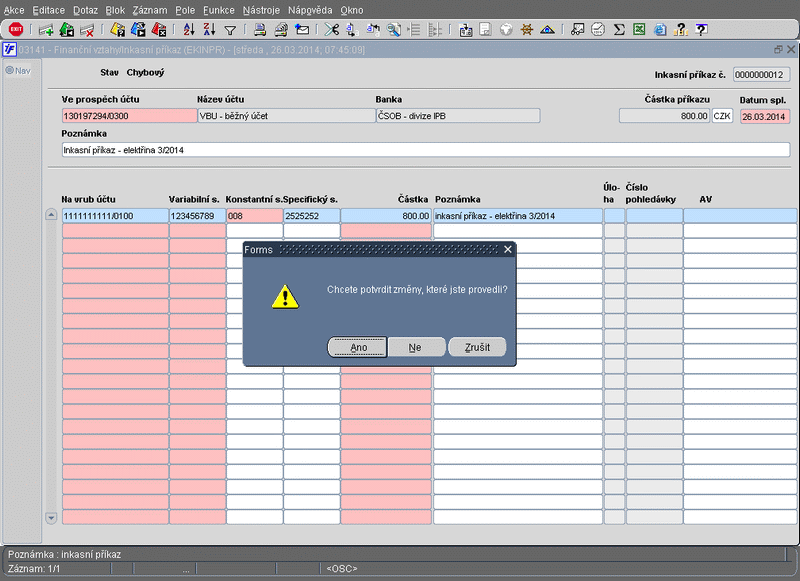This screenshot has width=800, height=581.
Task: Sort descending with the Z-A icon
Action: (x=209, y=30)
